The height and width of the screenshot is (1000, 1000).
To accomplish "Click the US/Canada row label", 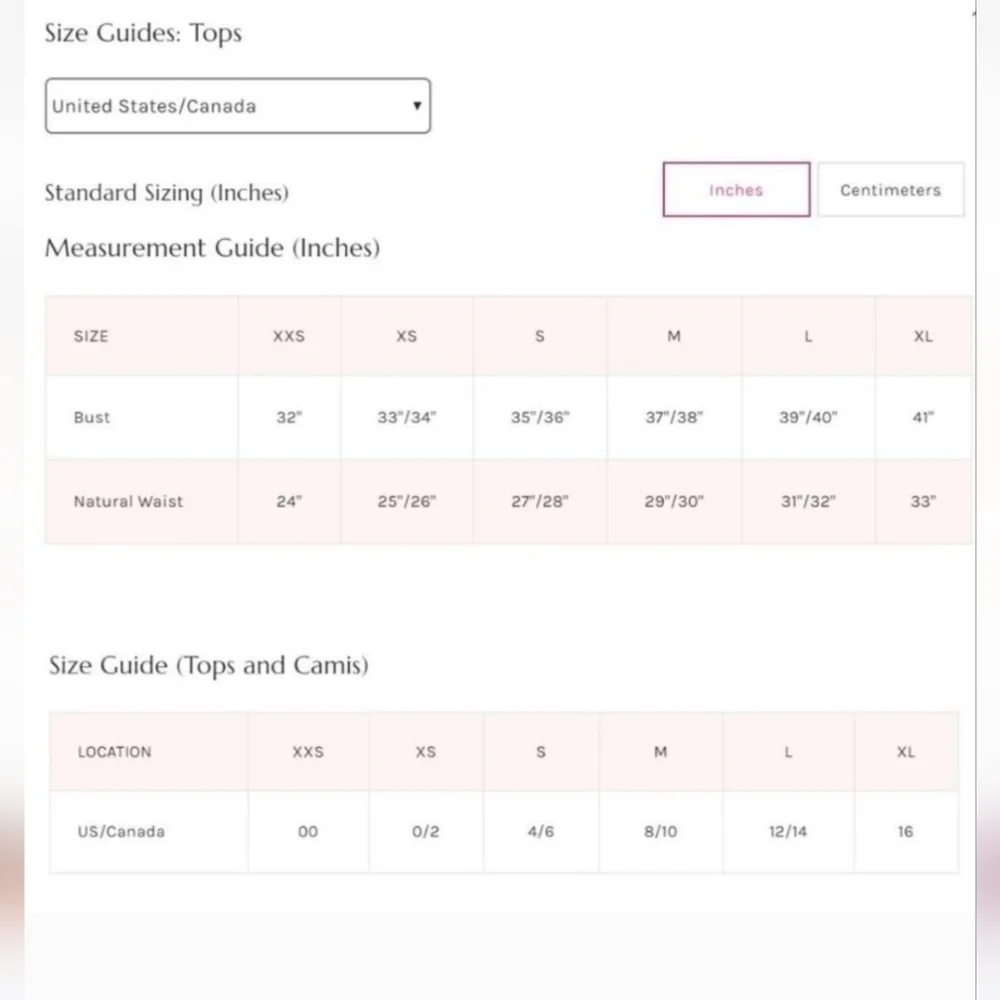I will pos(121,832).
